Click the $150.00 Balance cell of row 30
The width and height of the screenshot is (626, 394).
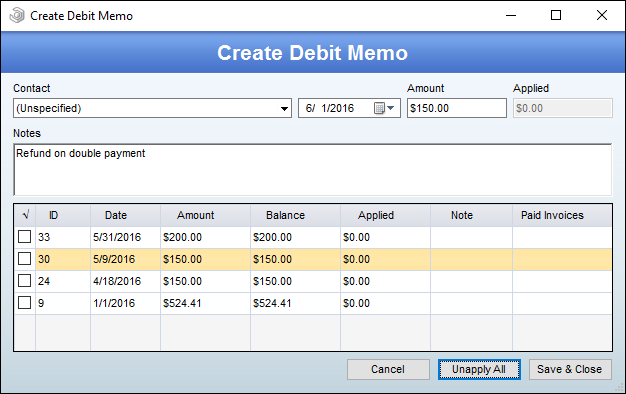295,259
